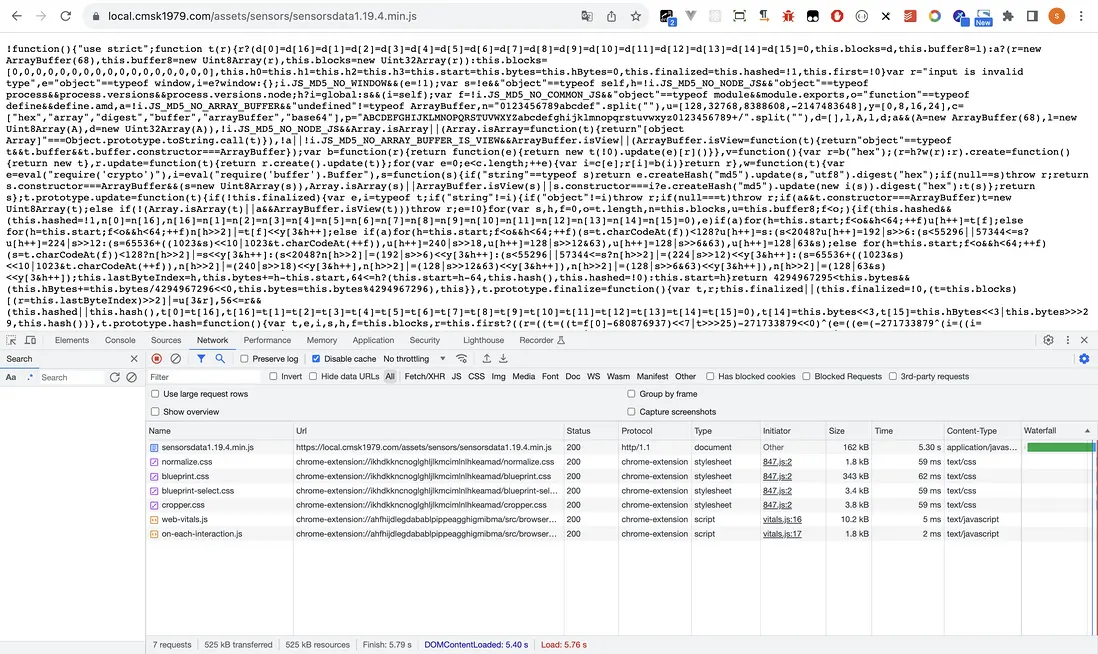Go back to the previous page
This screenshot has width=1098, height=654.
(17, 16)
